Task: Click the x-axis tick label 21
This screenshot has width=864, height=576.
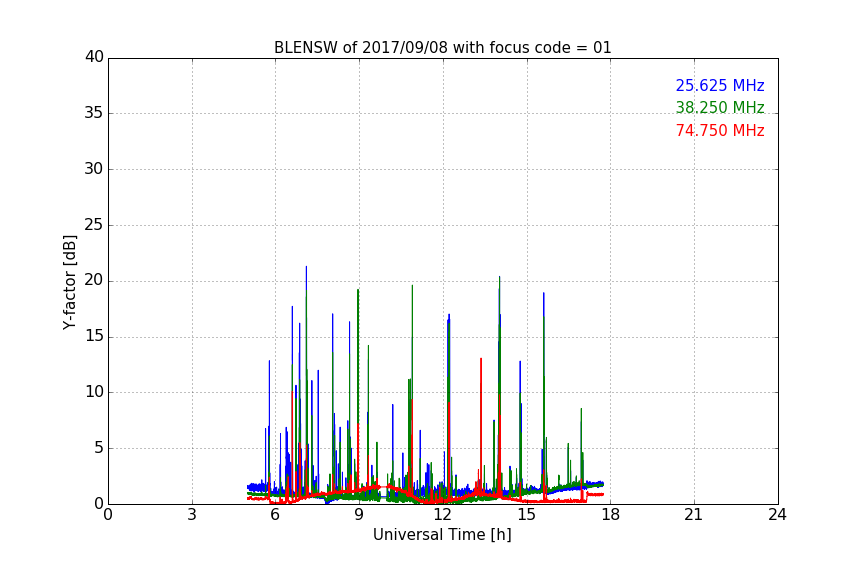Action: point(694,515)
